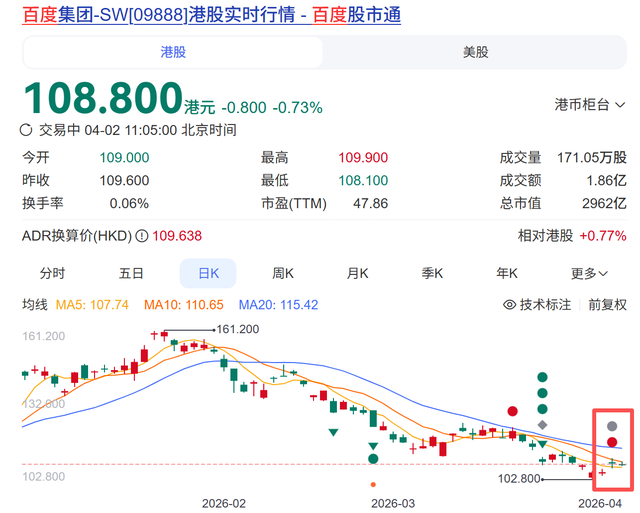This screenshot has height=513, width=640.
Task: Click the gray dot marker in red box
Action: [x=612, y=426]
